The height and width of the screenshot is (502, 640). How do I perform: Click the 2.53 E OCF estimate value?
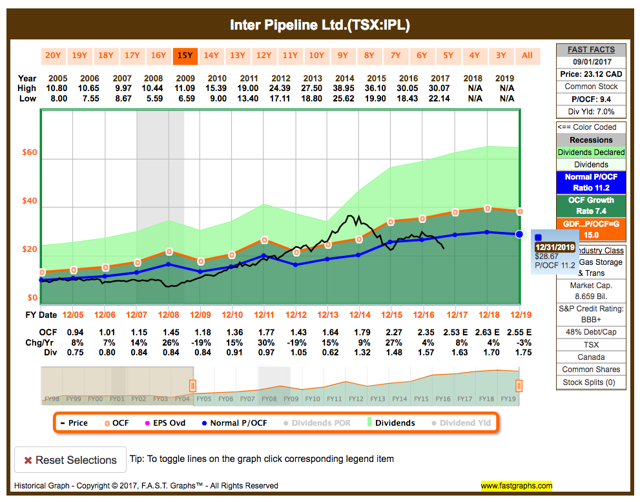[456, 333]
